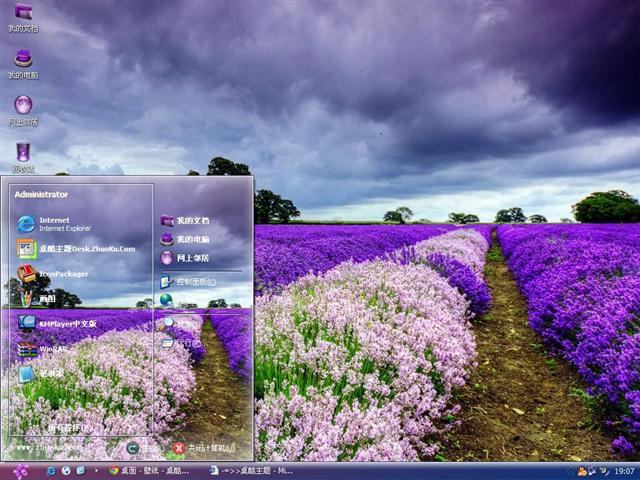Image resolution: width=640 pixels, height=480 pixels.
Task: Click the Administrator user name in the Start menu
Action: 41,195
